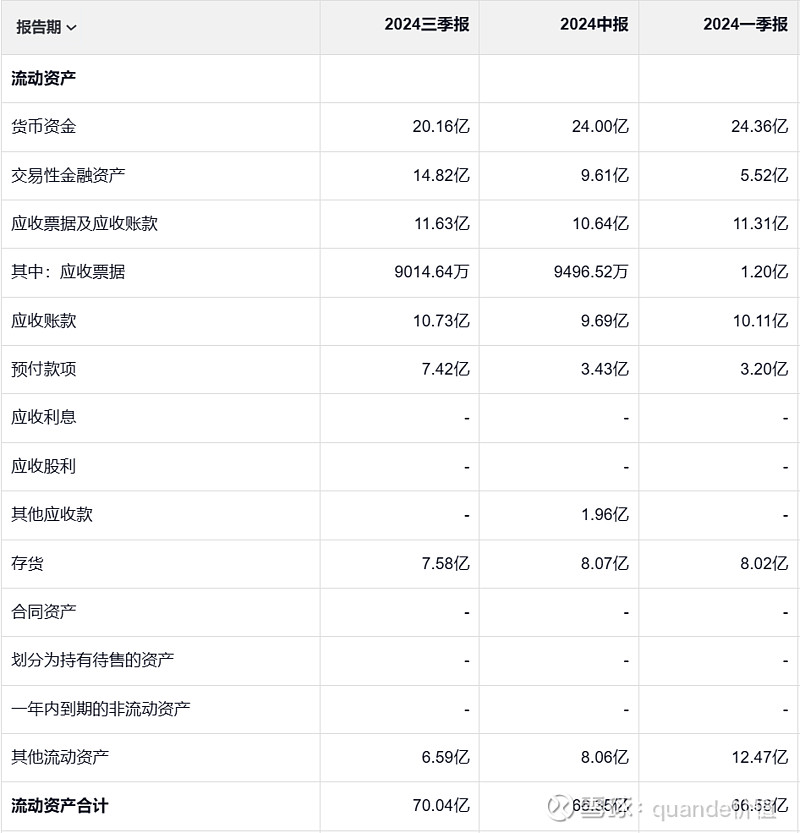The image size is (800, 833).
Task: Select the 2024三季报 column header
Action: [427, 24]
